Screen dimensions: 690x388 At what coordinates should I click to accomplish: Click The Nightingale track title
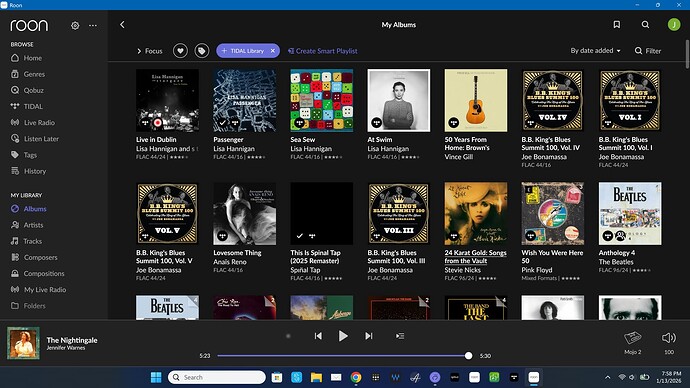click(72, 340)
